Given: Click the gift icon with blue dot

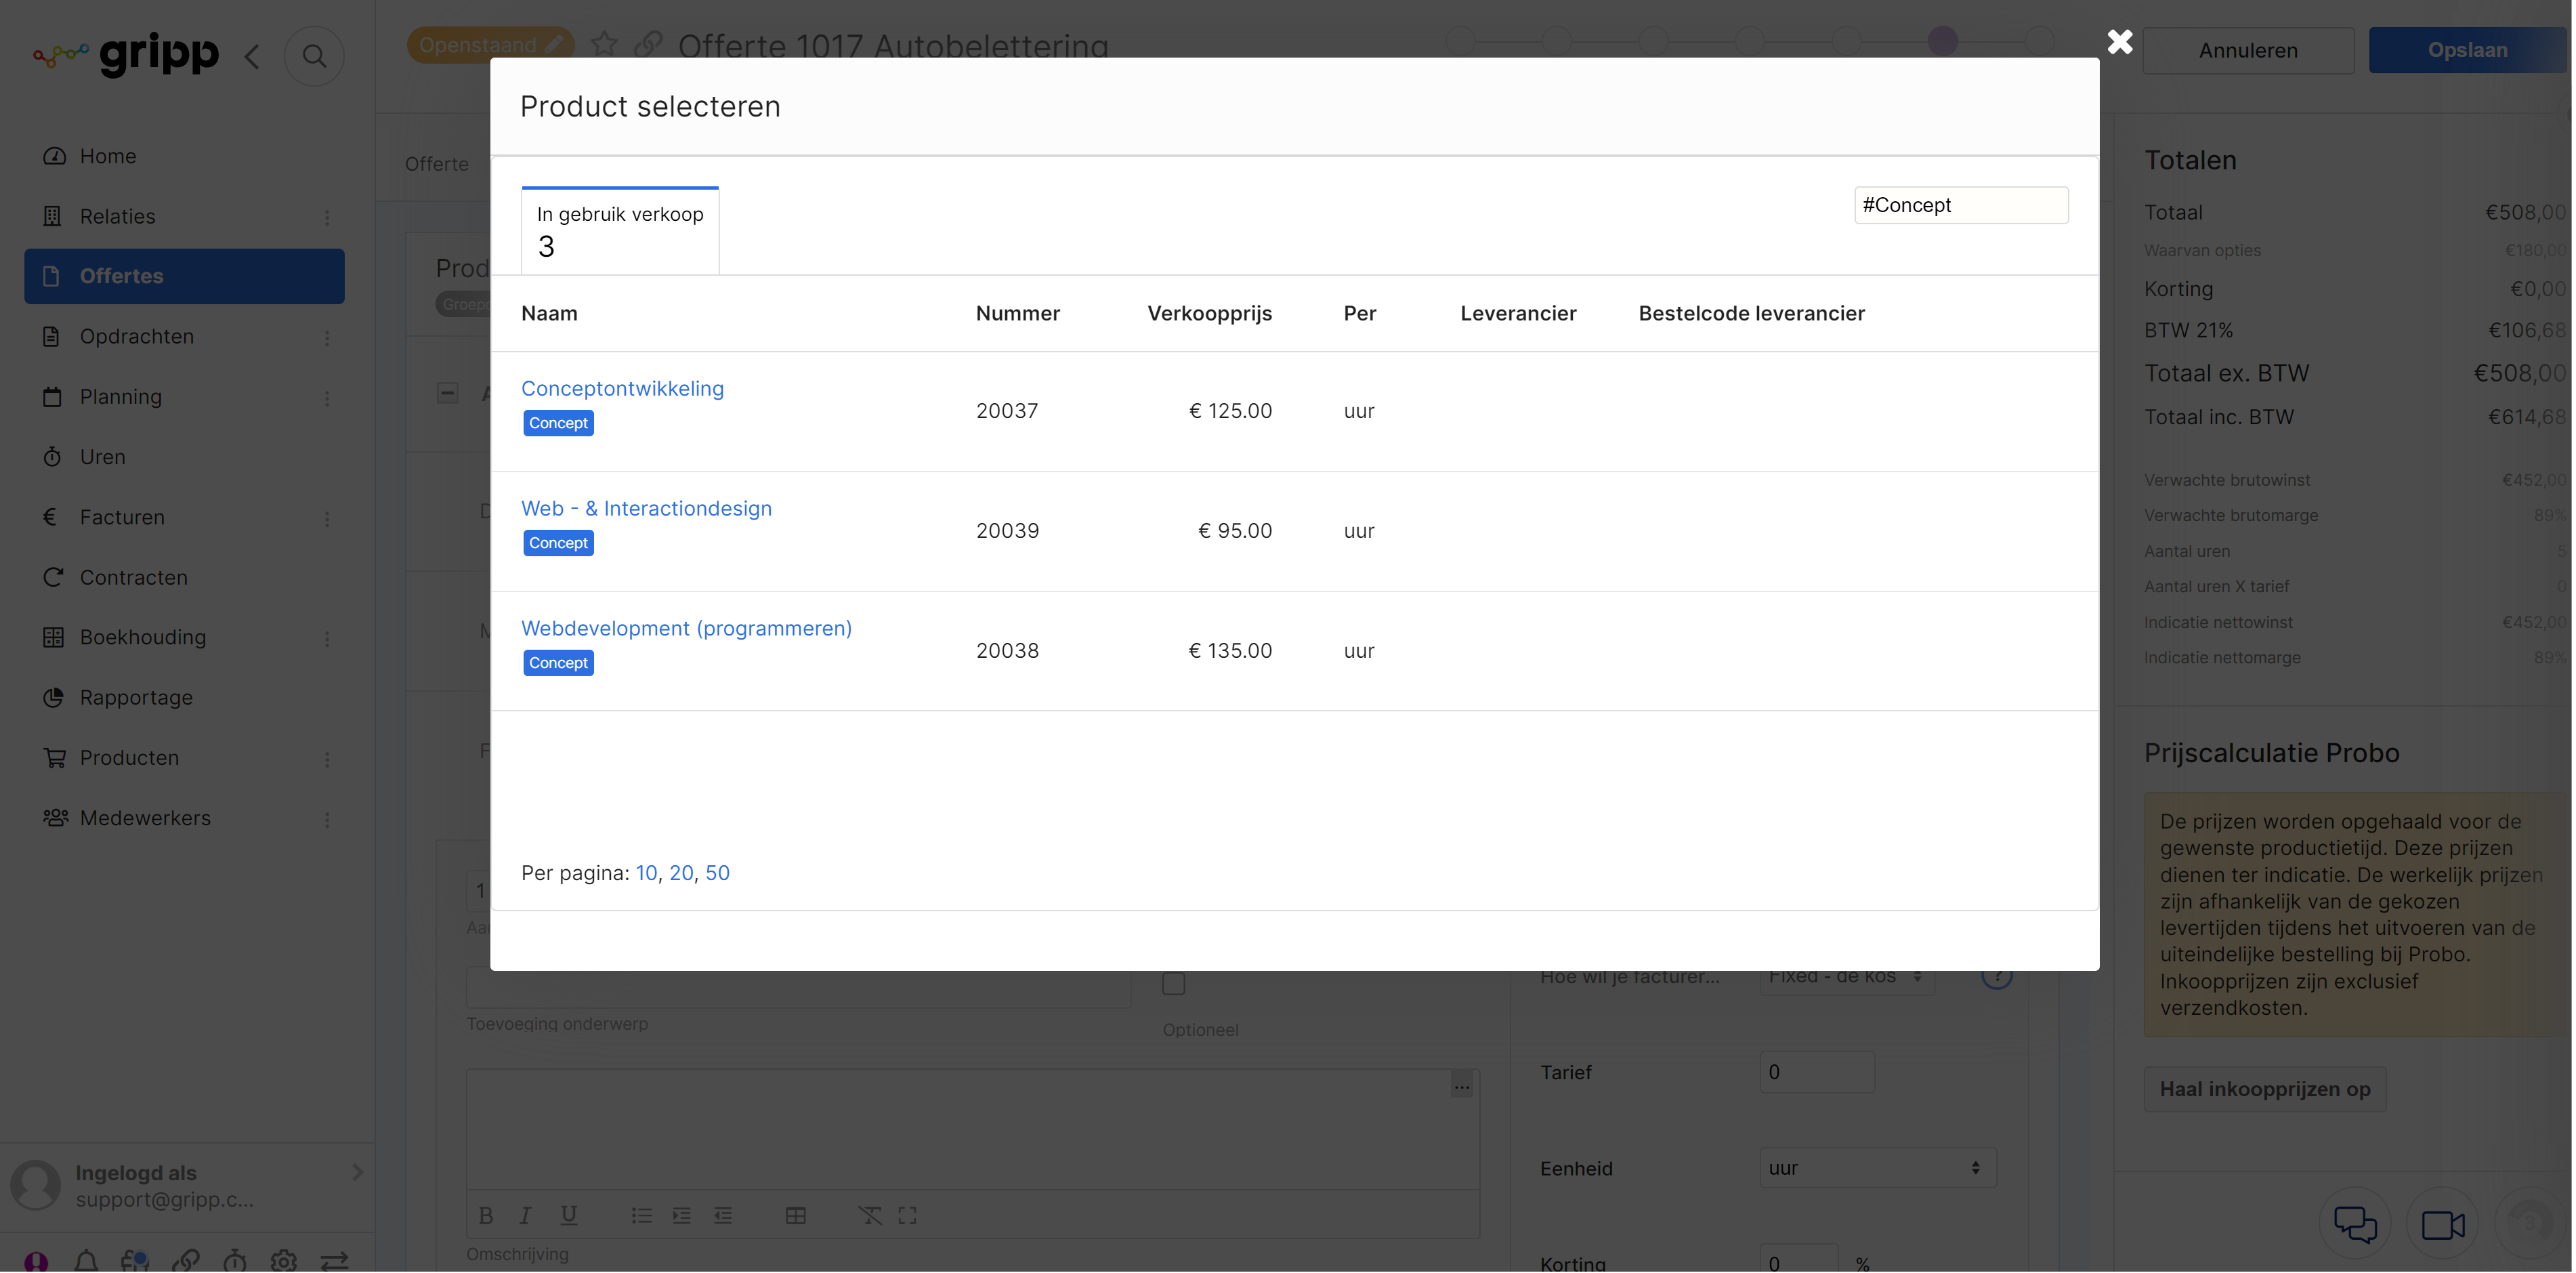Looking at the screenshot, I should coord(135,1261).
